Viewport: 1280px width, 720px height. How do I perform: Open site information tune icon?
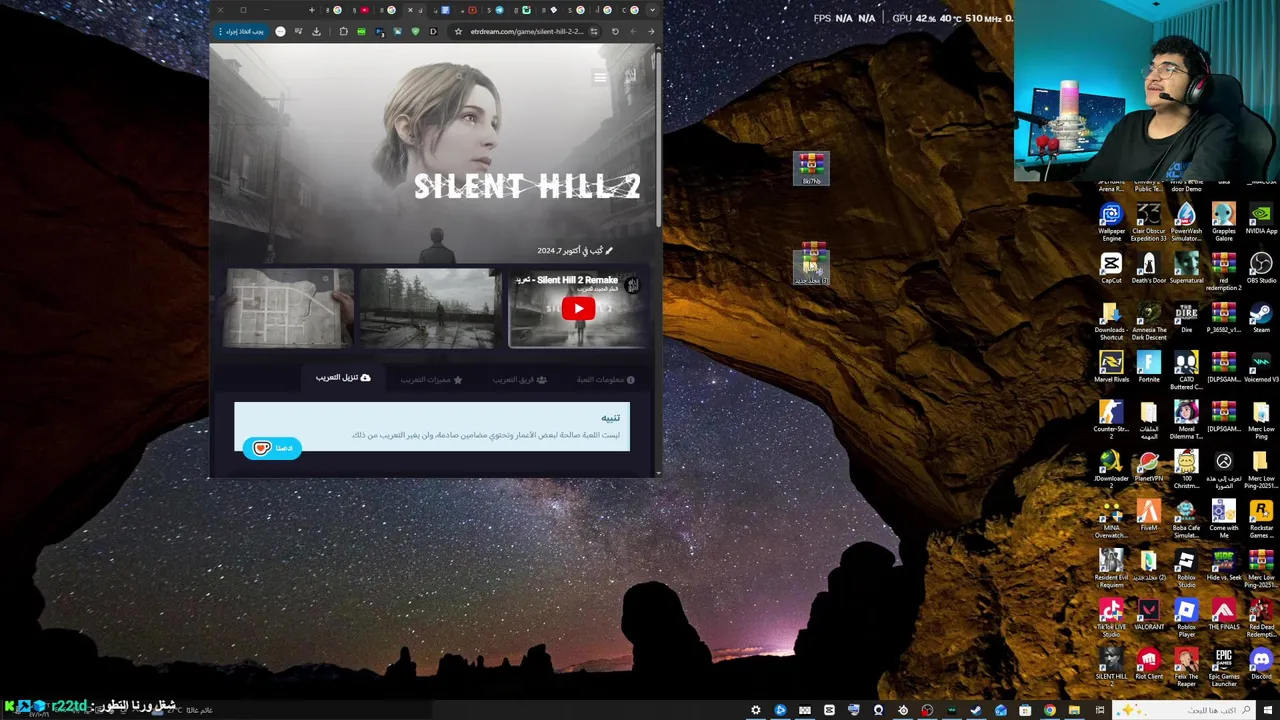click(x=593, y=31)
